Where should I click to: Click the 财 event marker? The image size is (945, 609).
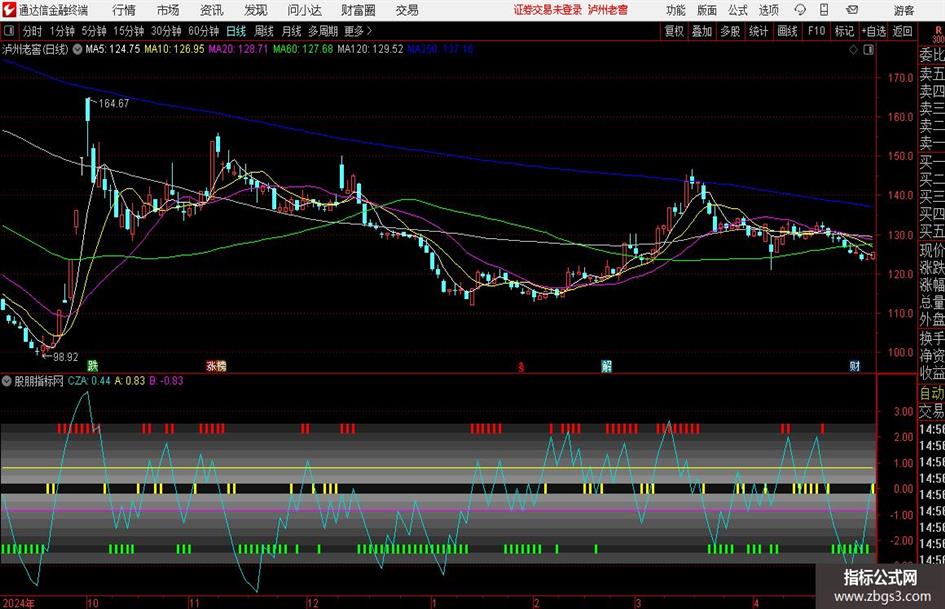click(855, 366)
